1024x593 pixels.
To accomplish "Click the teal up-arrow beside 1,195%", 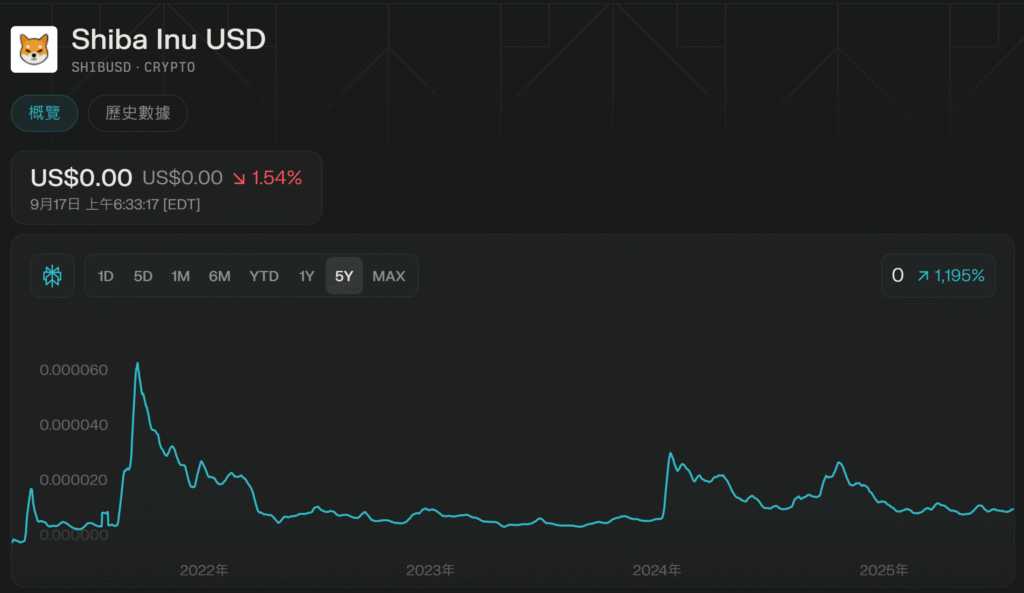I will [923, 276].
